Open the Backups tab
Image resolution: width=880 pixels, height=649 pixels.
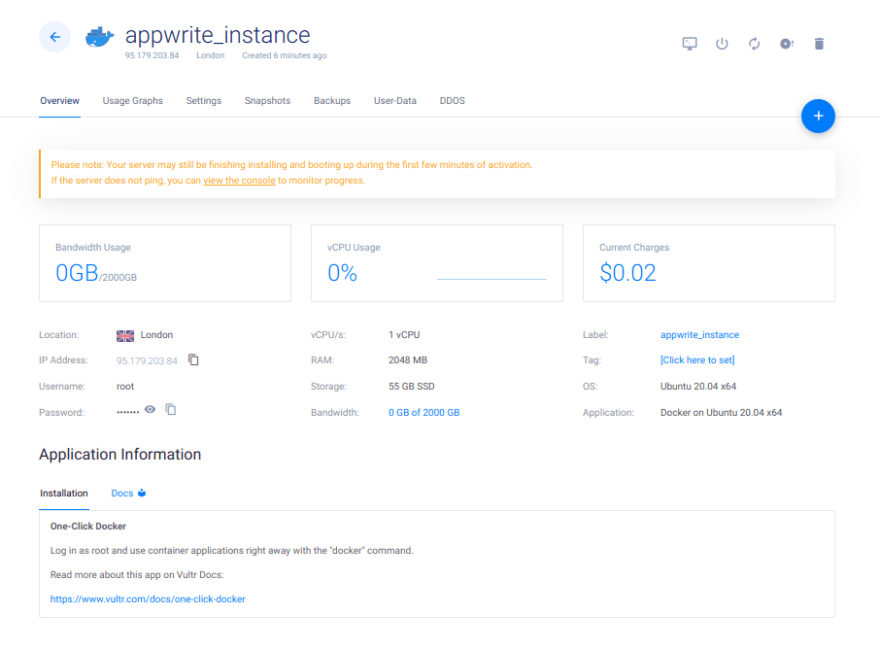tap(332, 100)
